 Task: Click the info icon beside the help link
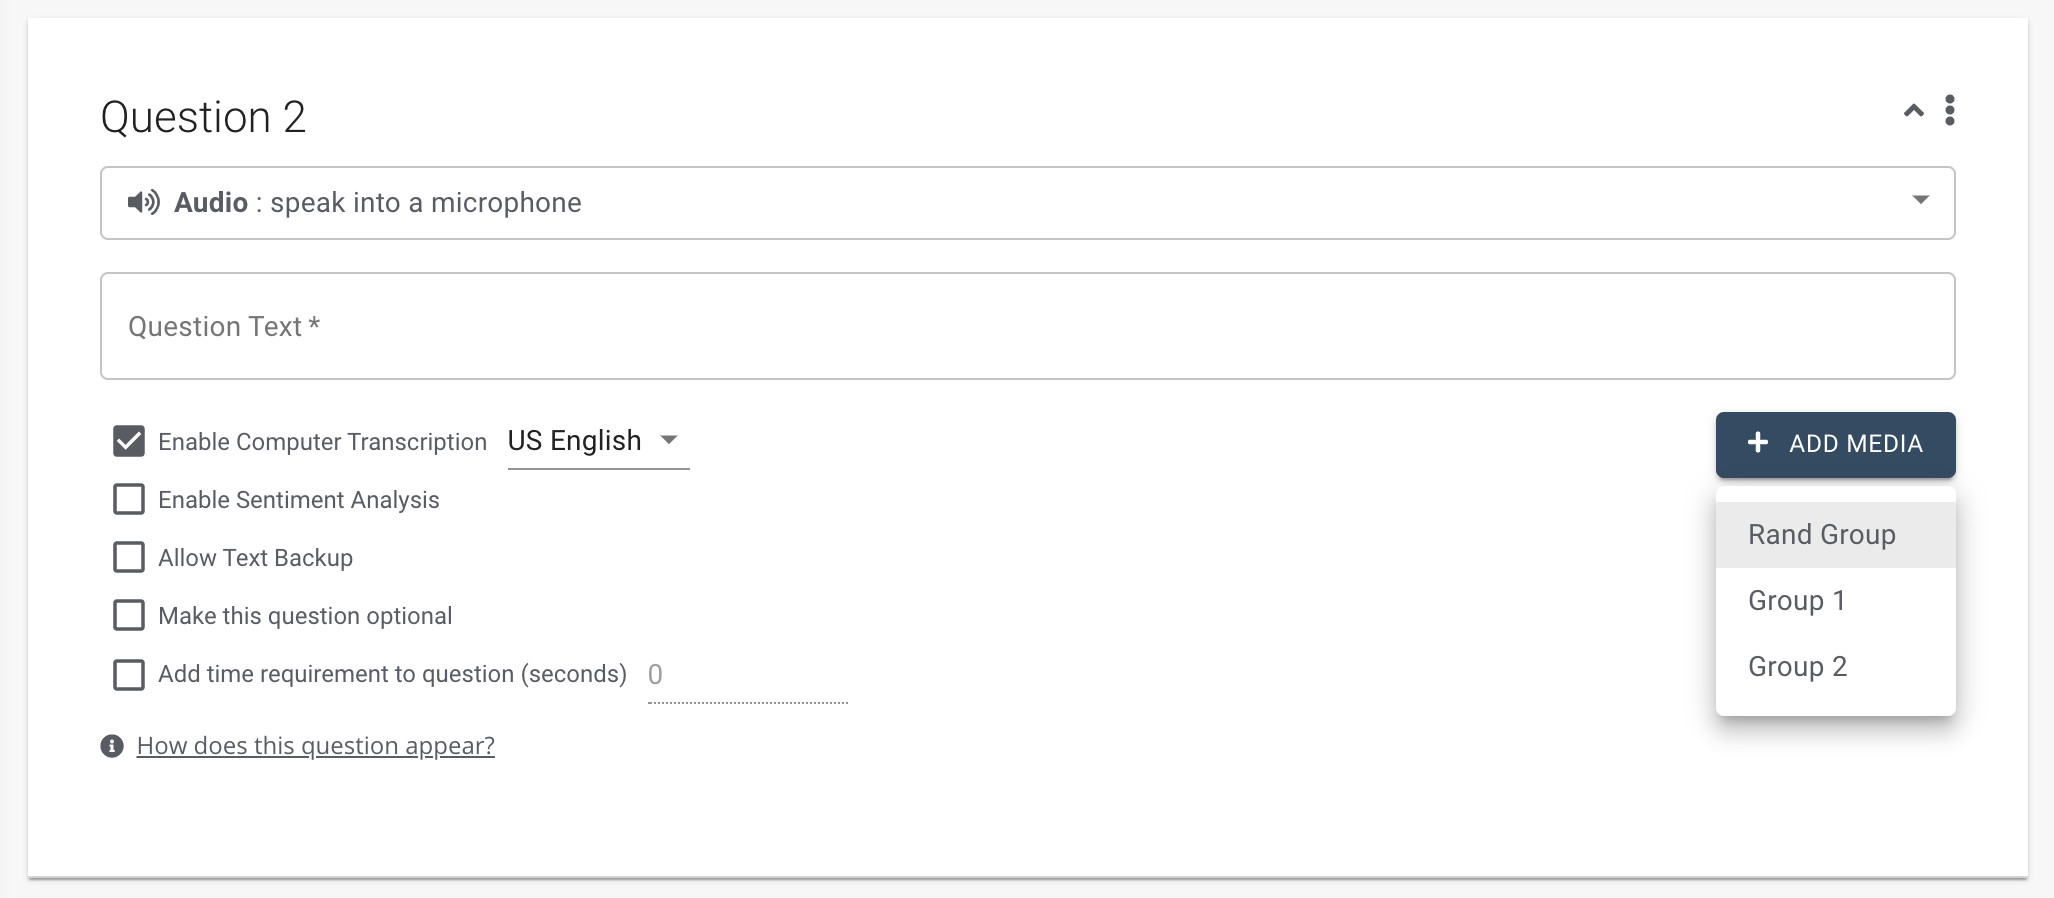click(112, 746)
